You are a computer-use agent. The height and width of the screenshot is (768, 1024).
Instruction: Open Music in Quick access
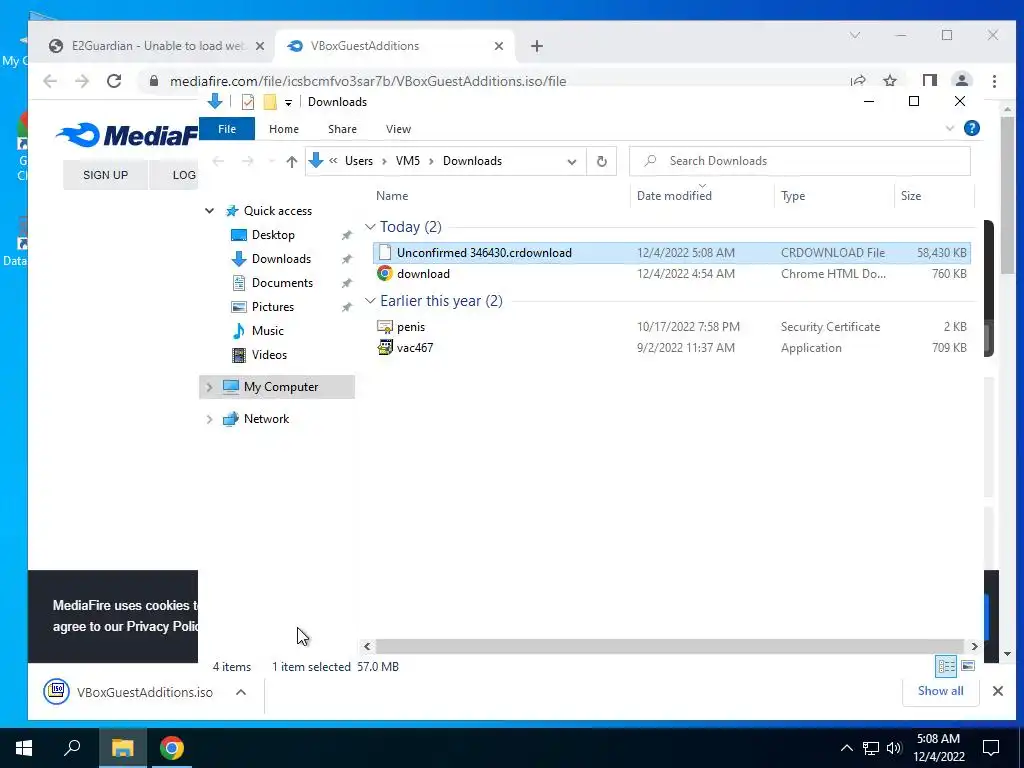(268, 331)
